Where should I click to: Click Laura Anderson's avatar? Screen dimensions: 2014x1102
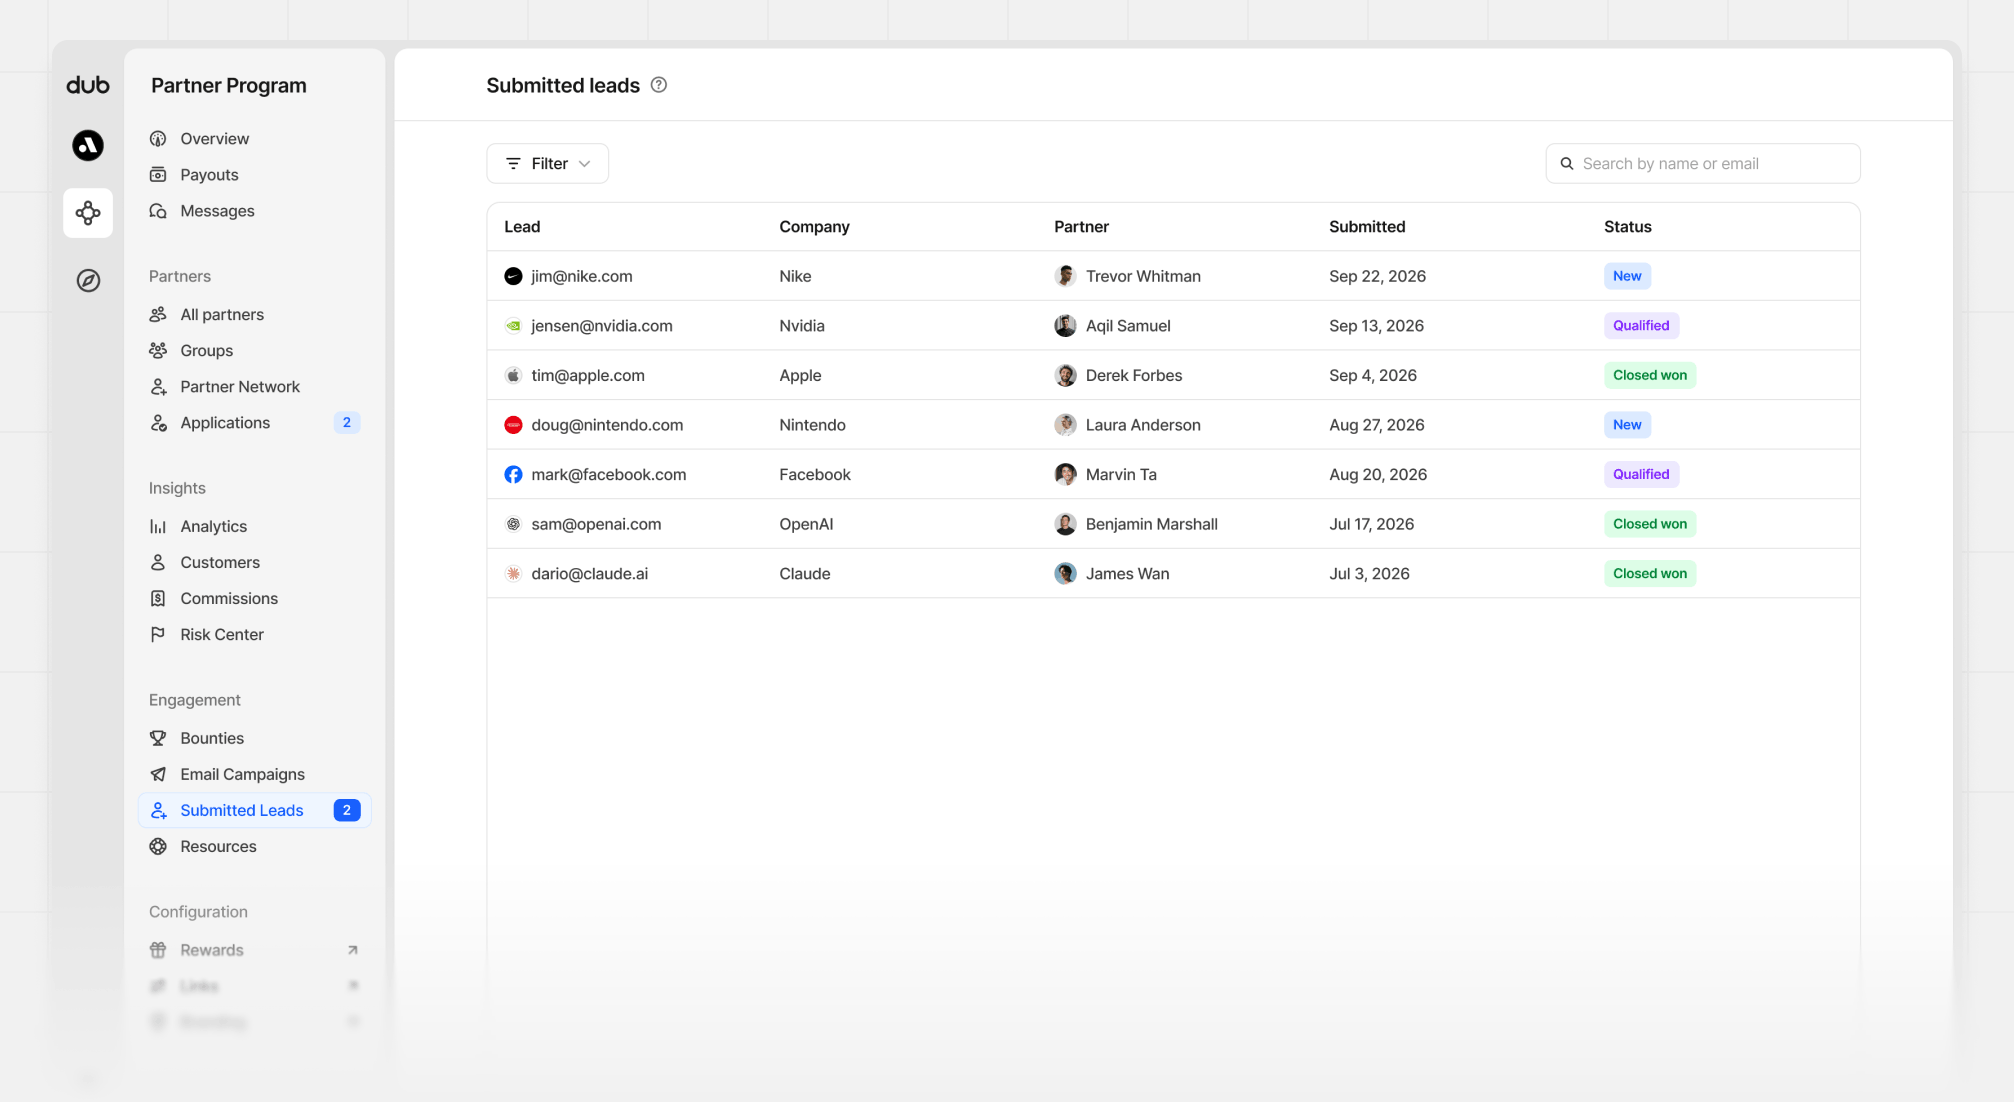(1065, 425)
